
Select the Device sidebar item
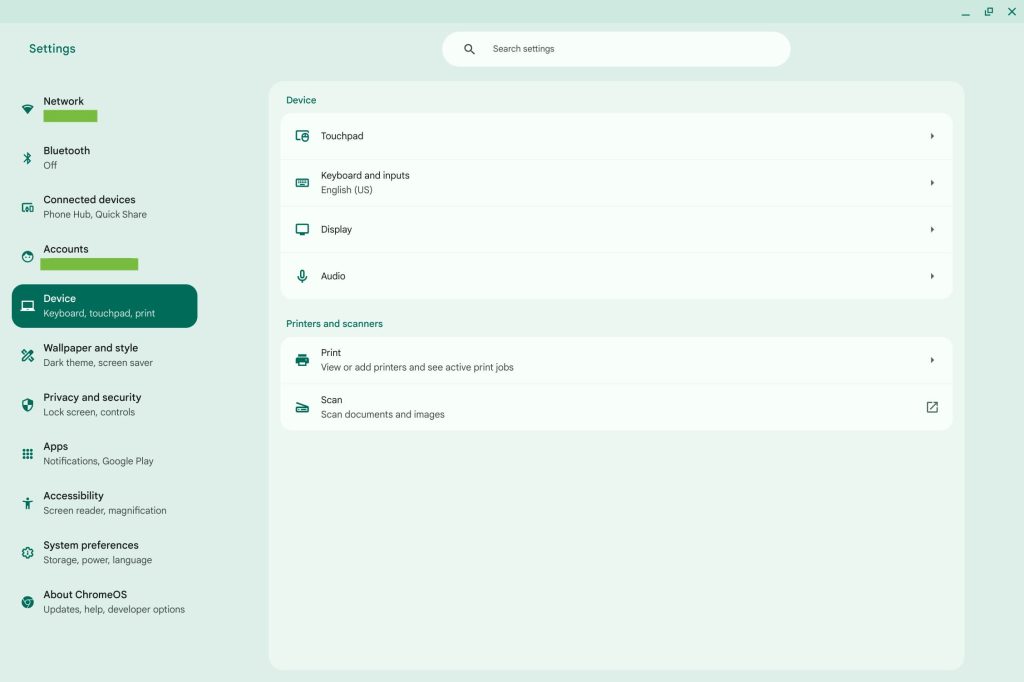click(104, 306)
